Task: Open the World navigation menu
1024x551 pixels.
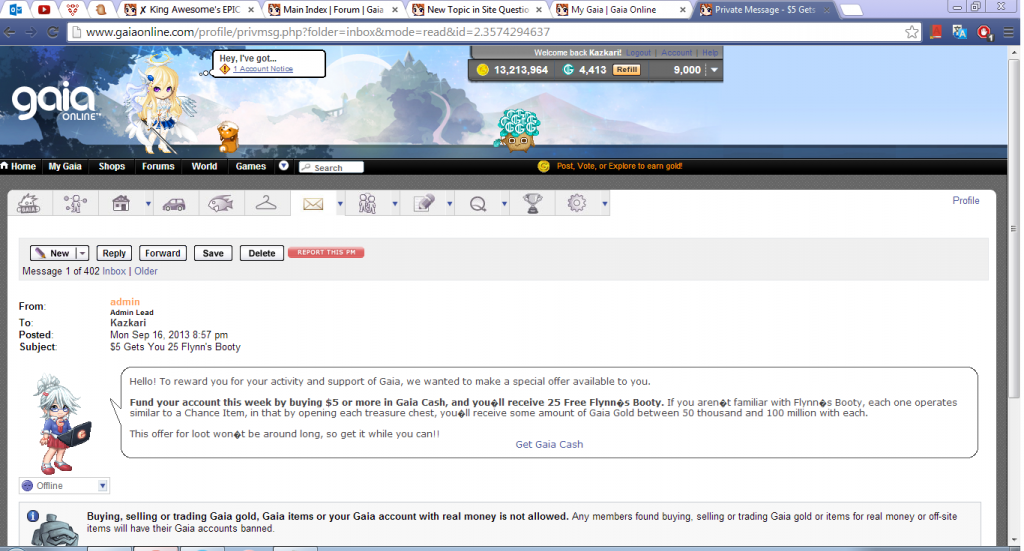Action: [204, 166]
